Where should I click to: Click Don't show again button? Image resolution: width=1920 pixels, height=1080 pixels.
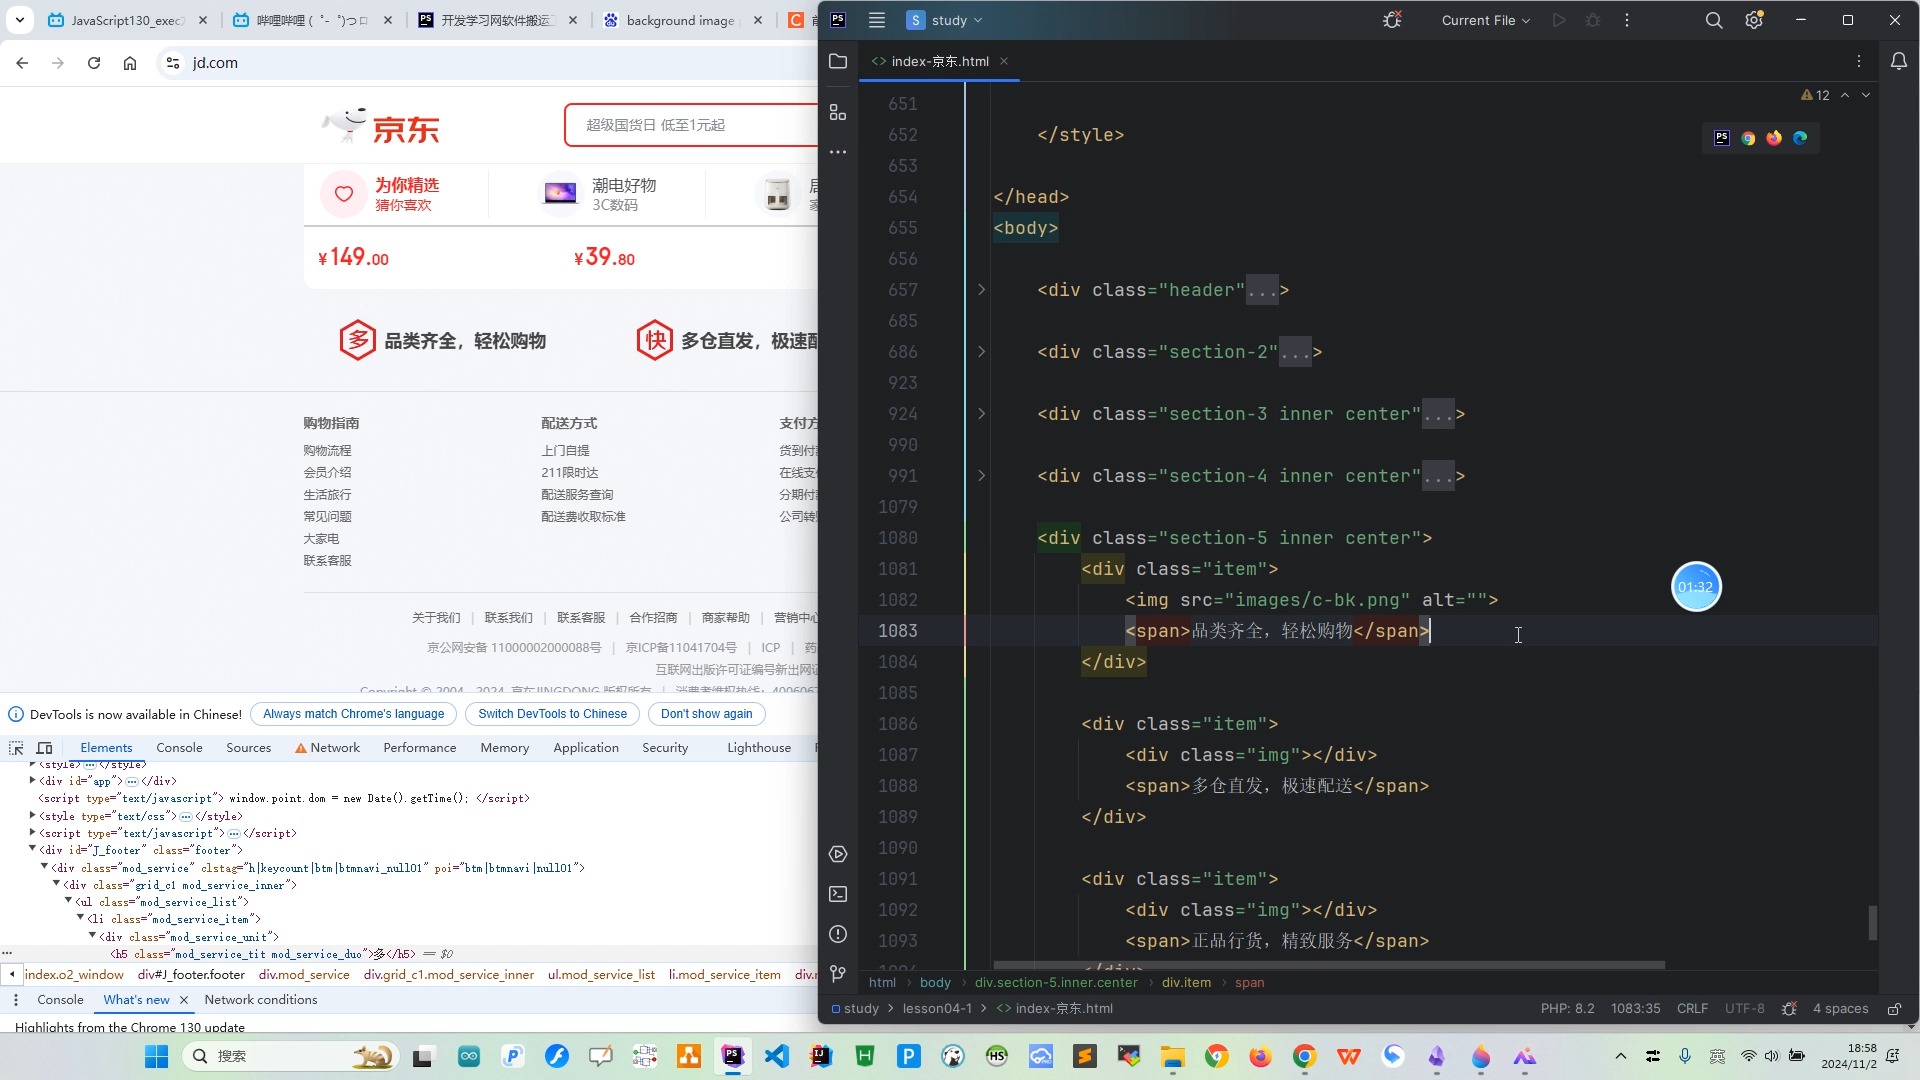coord(706,714)
